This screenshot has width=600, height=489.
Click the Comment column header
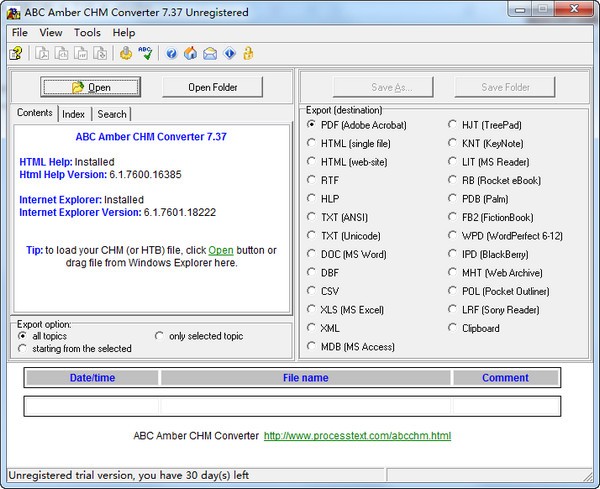(x=505, y=378)
